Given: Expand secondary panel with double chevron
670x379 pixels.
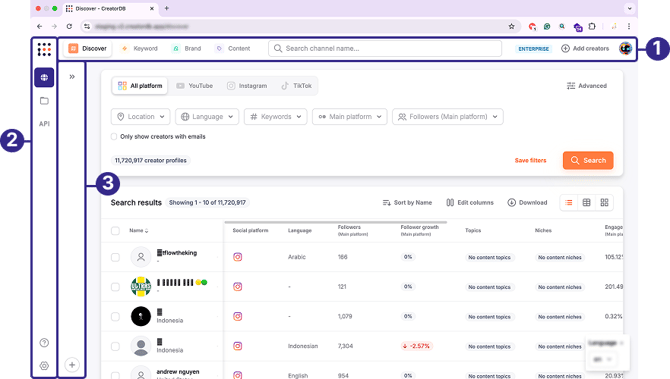Looking at the screenshot, I should pos(72,77).
